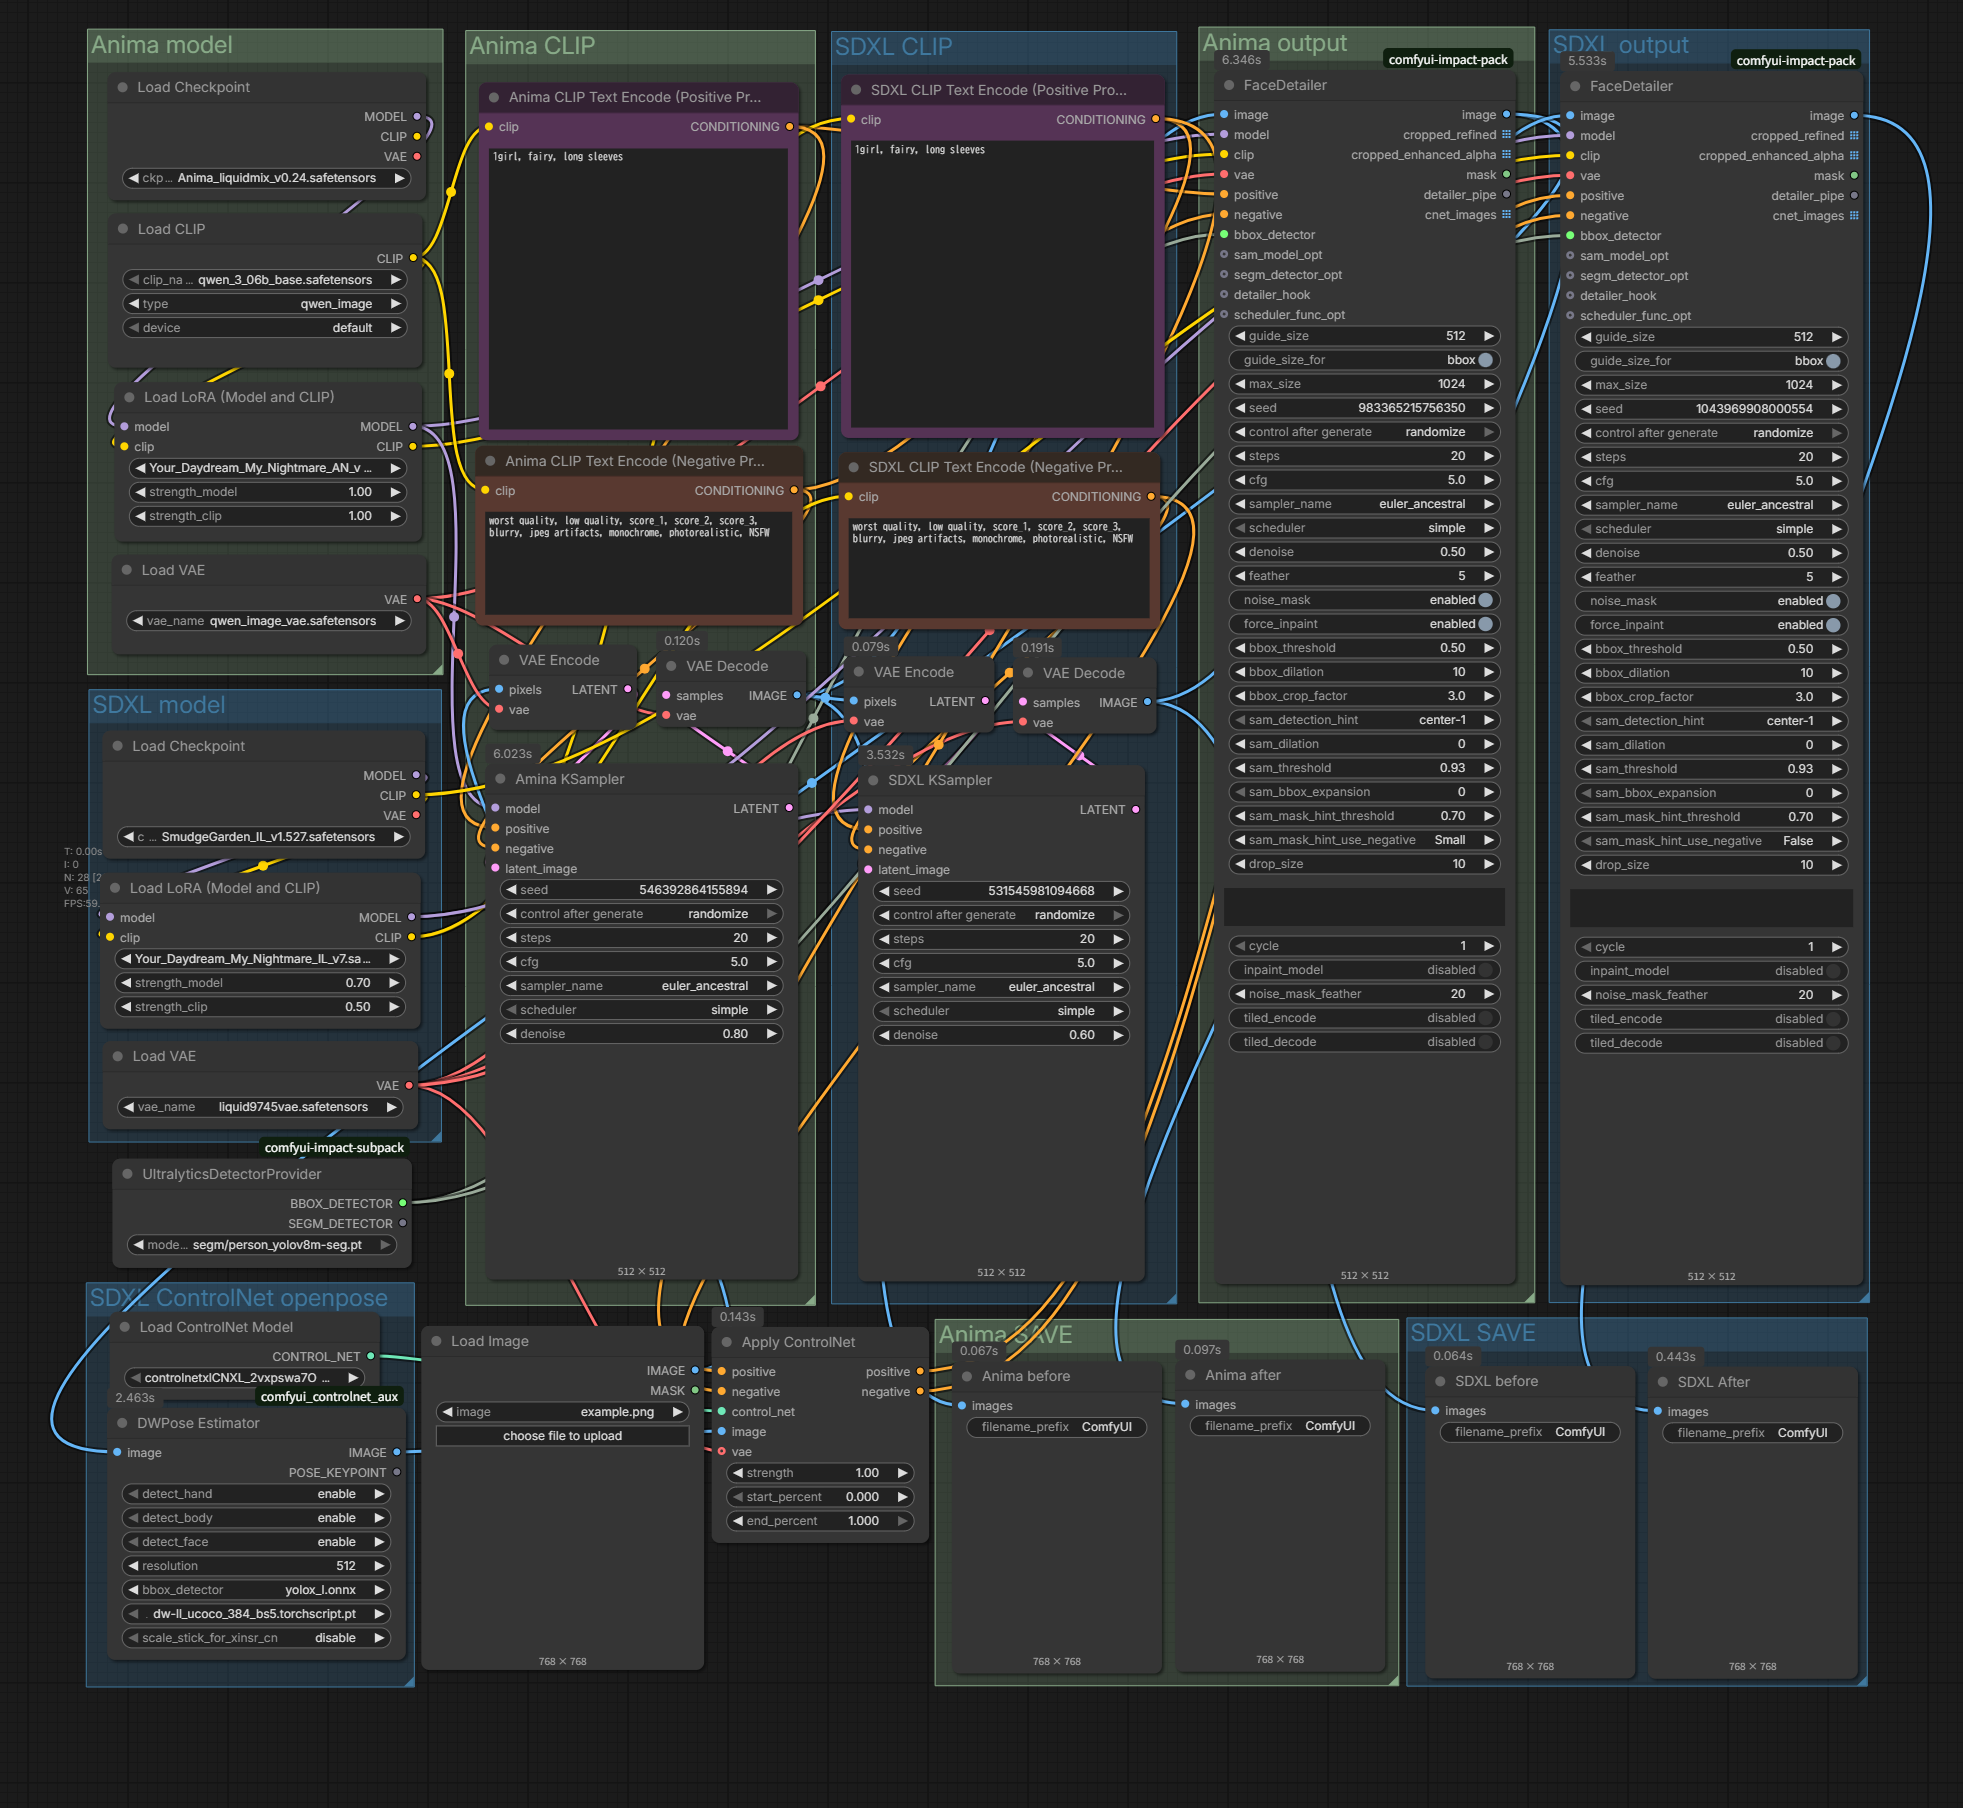
Task: Select the Anima CLIP group title
Action: 532,46
